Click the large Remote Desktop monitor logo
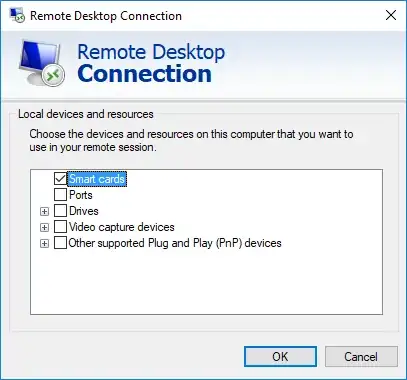Viewport: 407px width, 380px height. (x=42, y=62)
